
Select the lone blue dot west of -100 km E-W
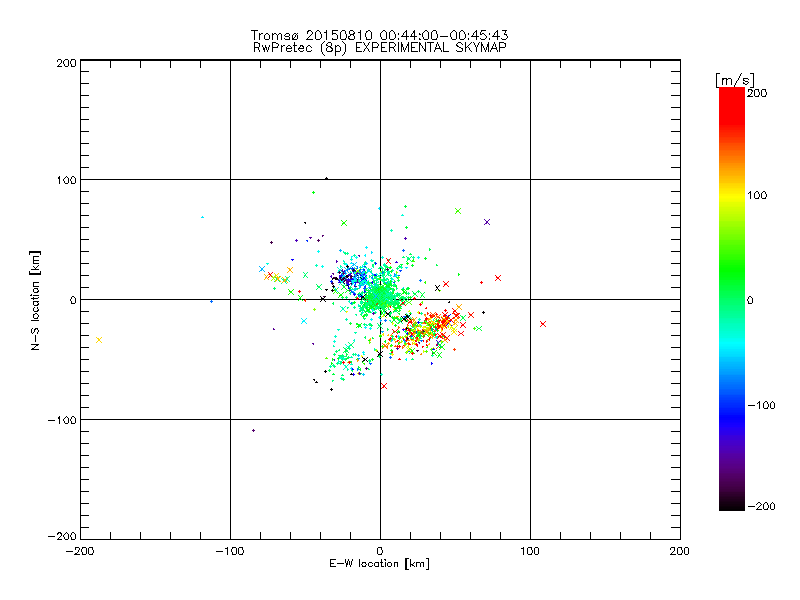point(211,302)
